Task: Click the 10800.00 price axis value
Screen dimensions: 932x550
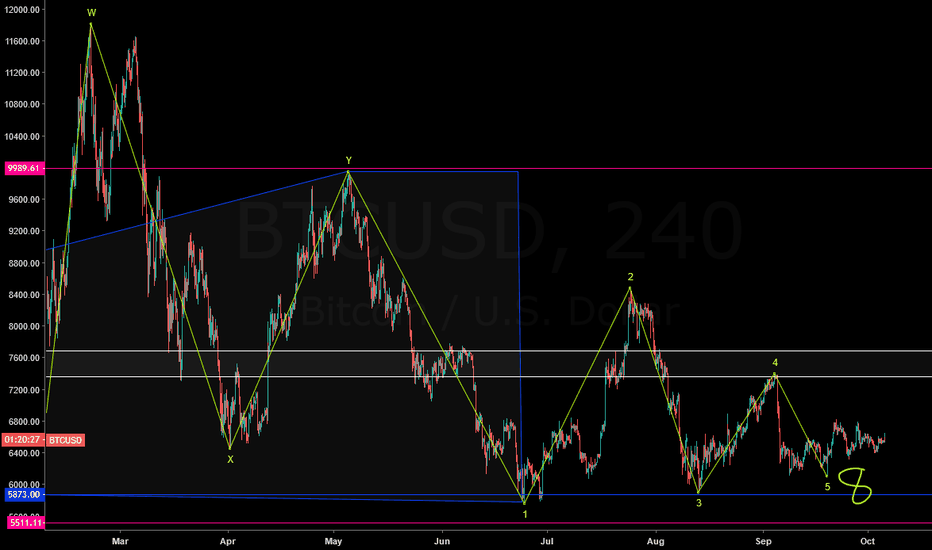Action: coord(23,104)
